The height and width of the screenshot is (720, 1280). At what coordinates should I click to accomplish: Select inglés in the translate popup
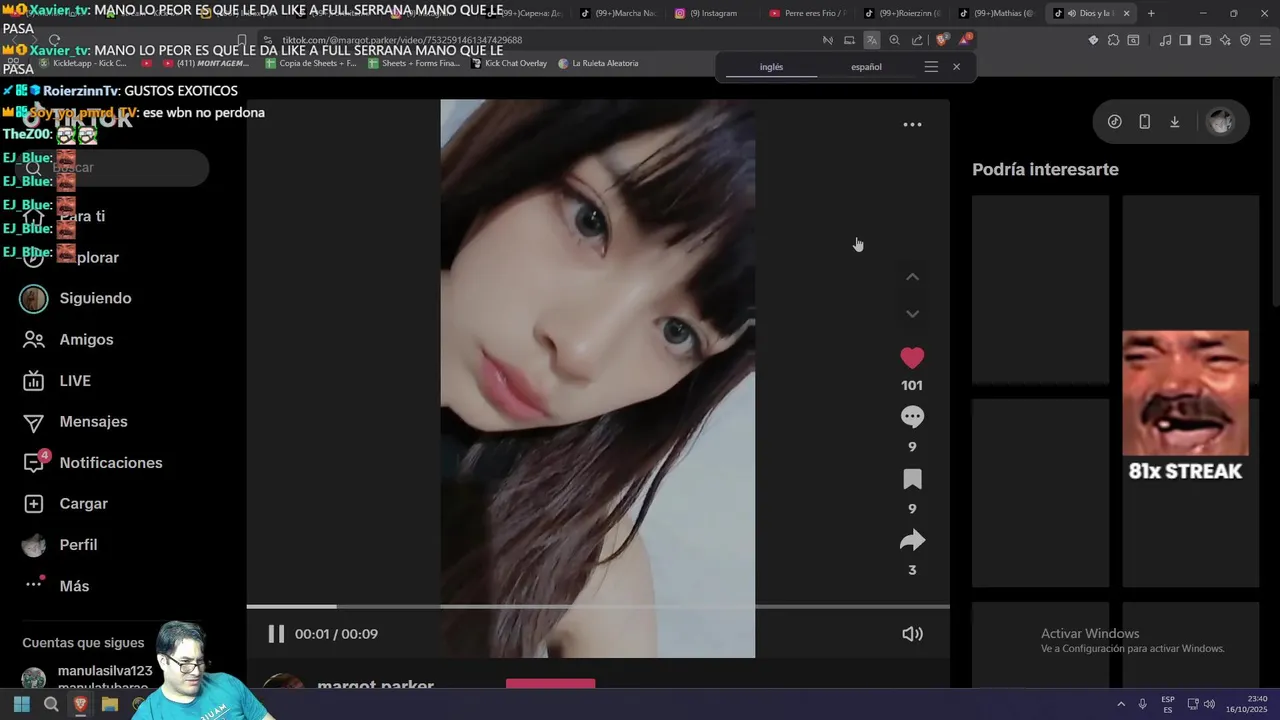pos(771,67)
